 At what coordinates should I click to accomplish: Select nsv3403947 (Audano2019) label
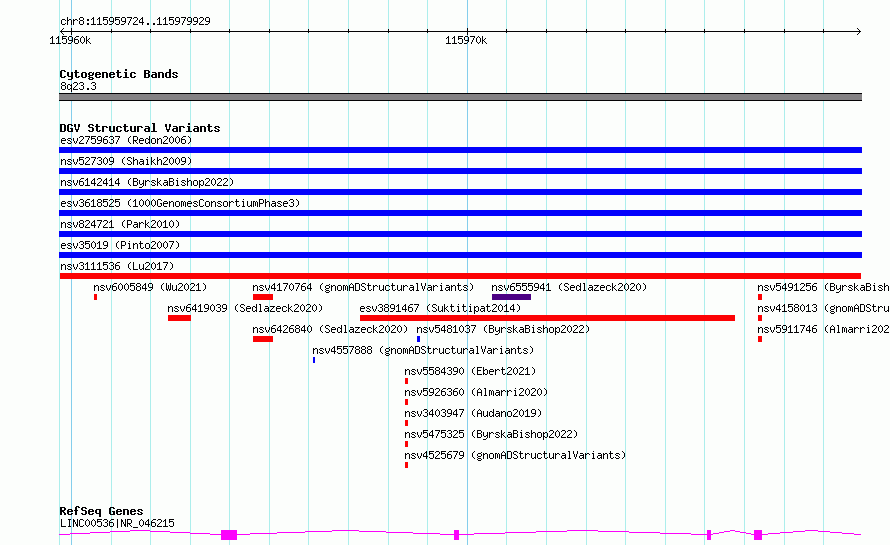coord(473,413)
